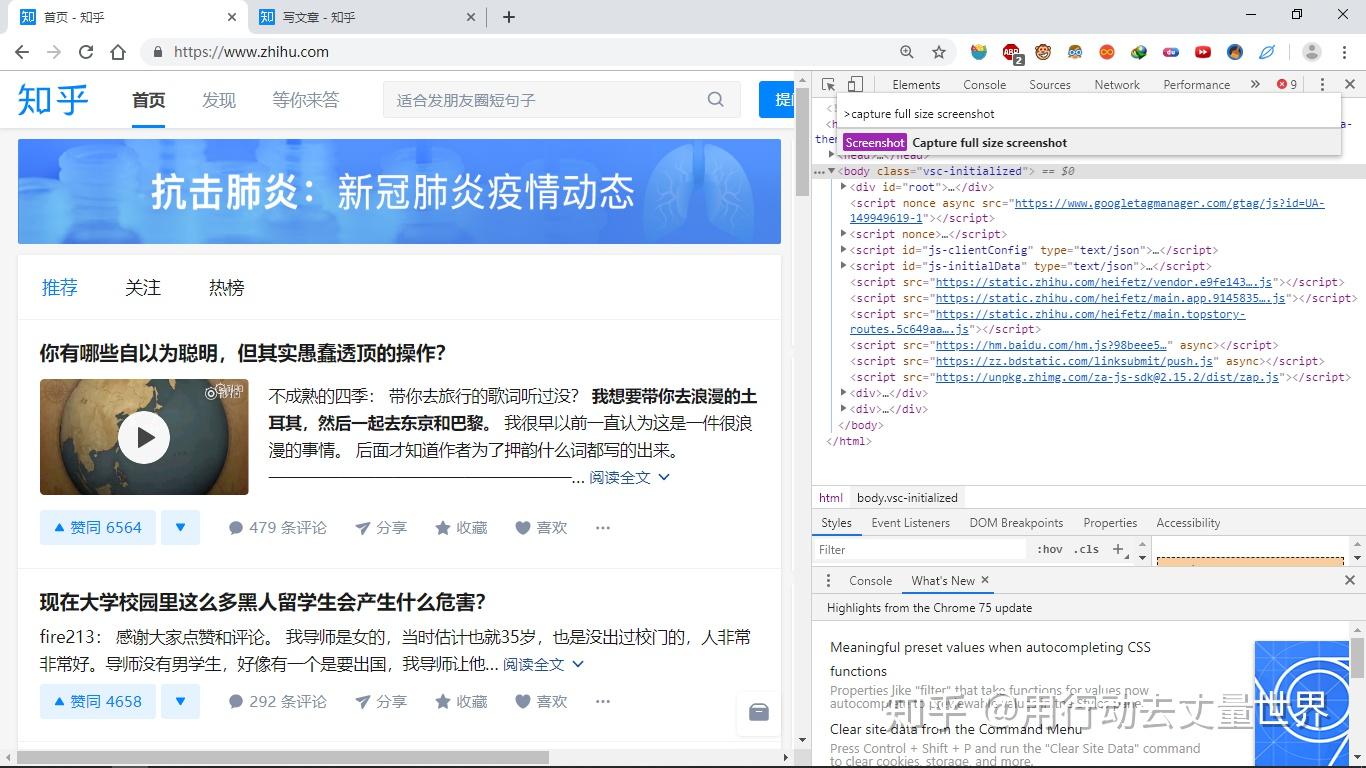The width and height of the screenshot is (1366, 768).
Task: Open DevTools customize menu dots
Action: click(1322, 84)
